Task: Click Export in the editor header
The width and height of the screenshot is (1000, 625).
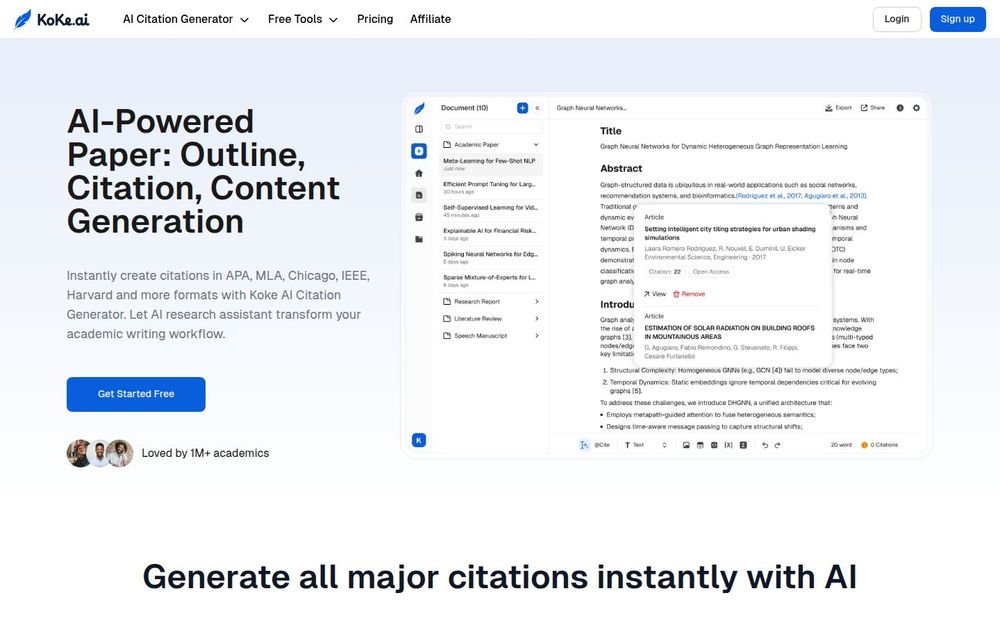Action: (x=838, y=108)
